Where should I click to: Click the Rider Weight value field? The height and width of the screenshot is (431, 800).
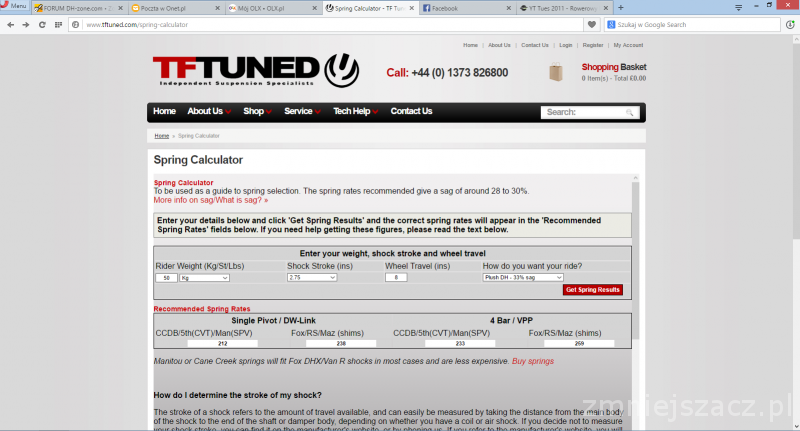[x=166, y=278]
